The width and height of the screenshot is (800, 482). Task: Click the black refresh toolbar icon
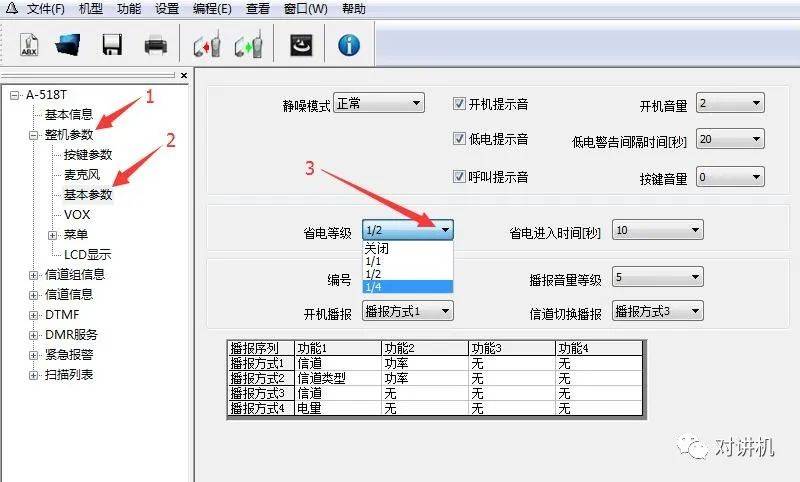(x=301, y=45)
